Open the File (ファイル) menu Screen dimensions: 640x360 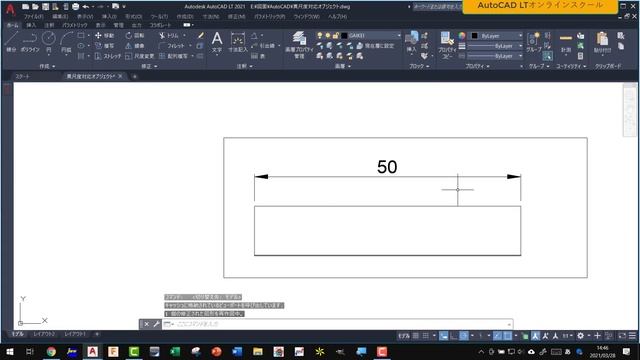tap(33, 17)
